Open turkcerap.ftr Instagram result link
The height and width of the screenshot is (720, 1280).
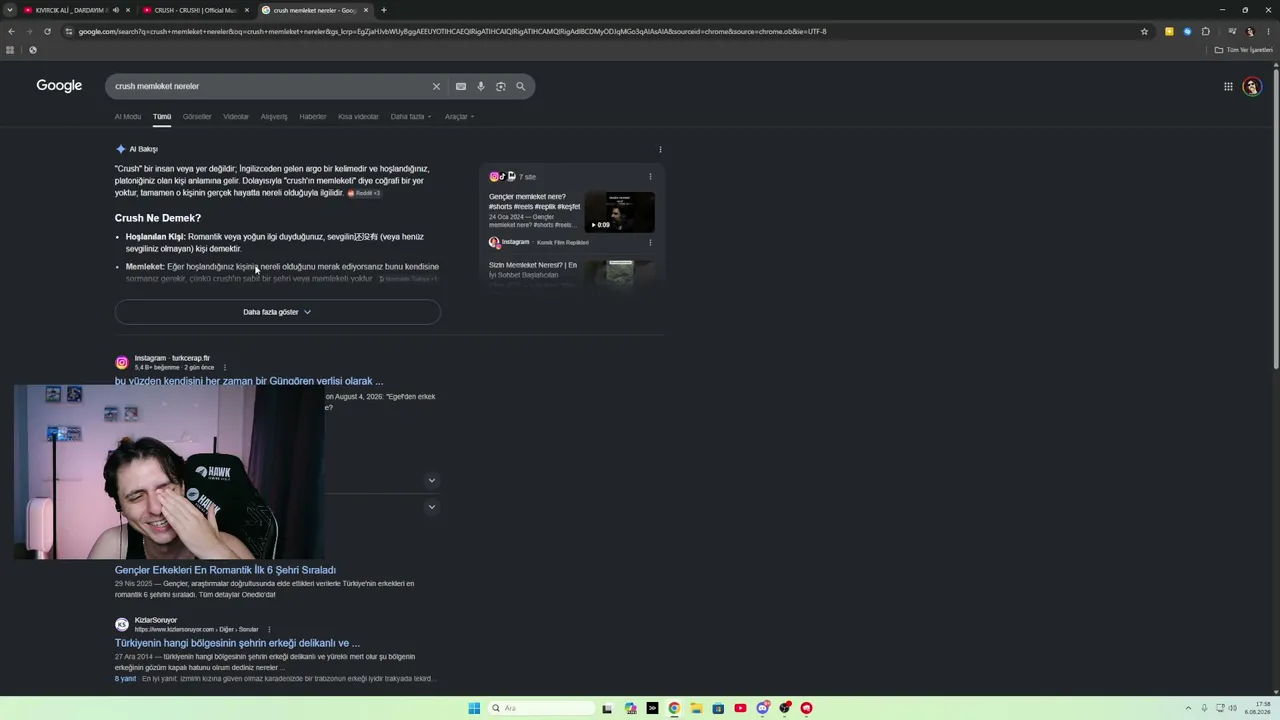249,381
